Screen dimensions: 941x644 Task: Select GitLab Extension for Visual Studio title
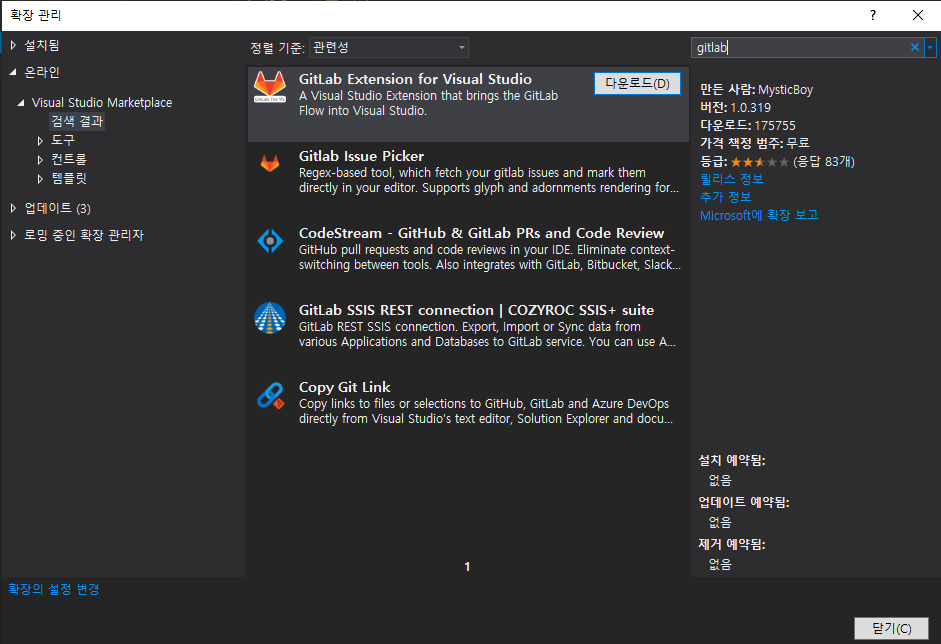415,79
